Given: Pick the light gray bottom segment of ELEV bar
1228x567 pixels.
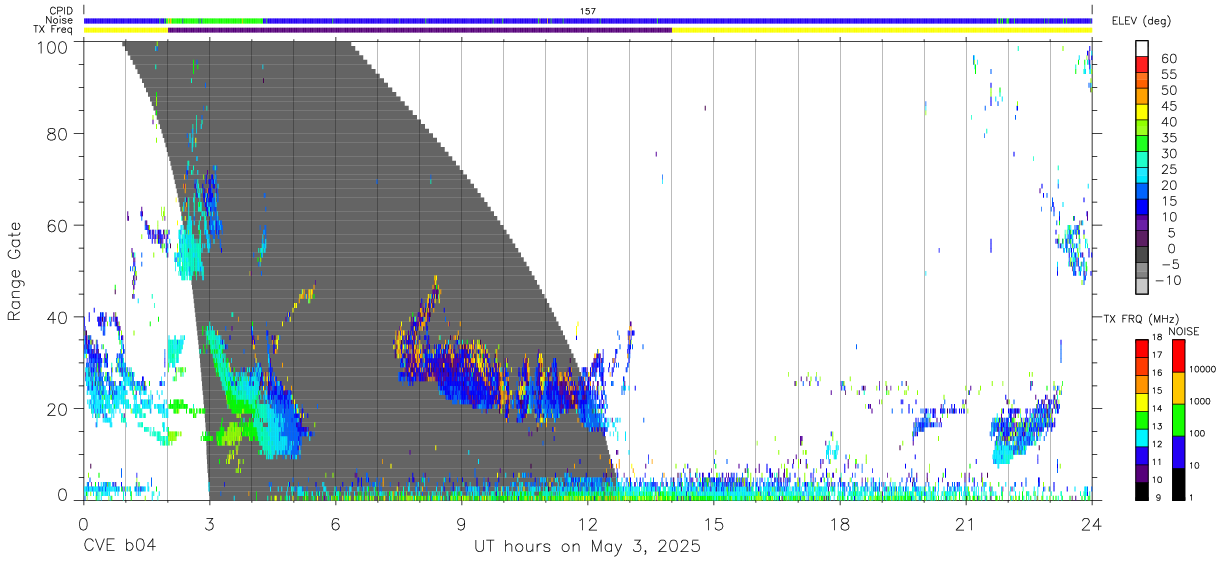Looking at the screenshot, I should pos(1142,288).
